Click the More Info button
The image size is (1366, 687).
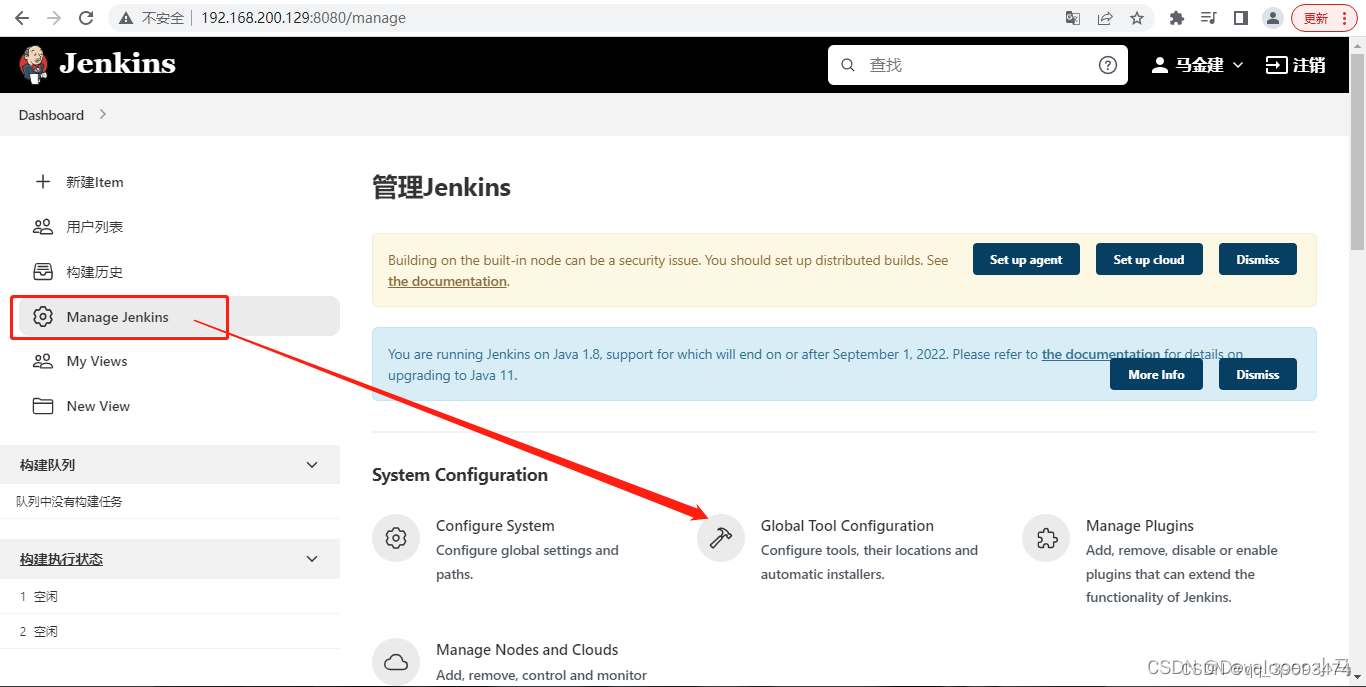click(x=1156, y=374)
